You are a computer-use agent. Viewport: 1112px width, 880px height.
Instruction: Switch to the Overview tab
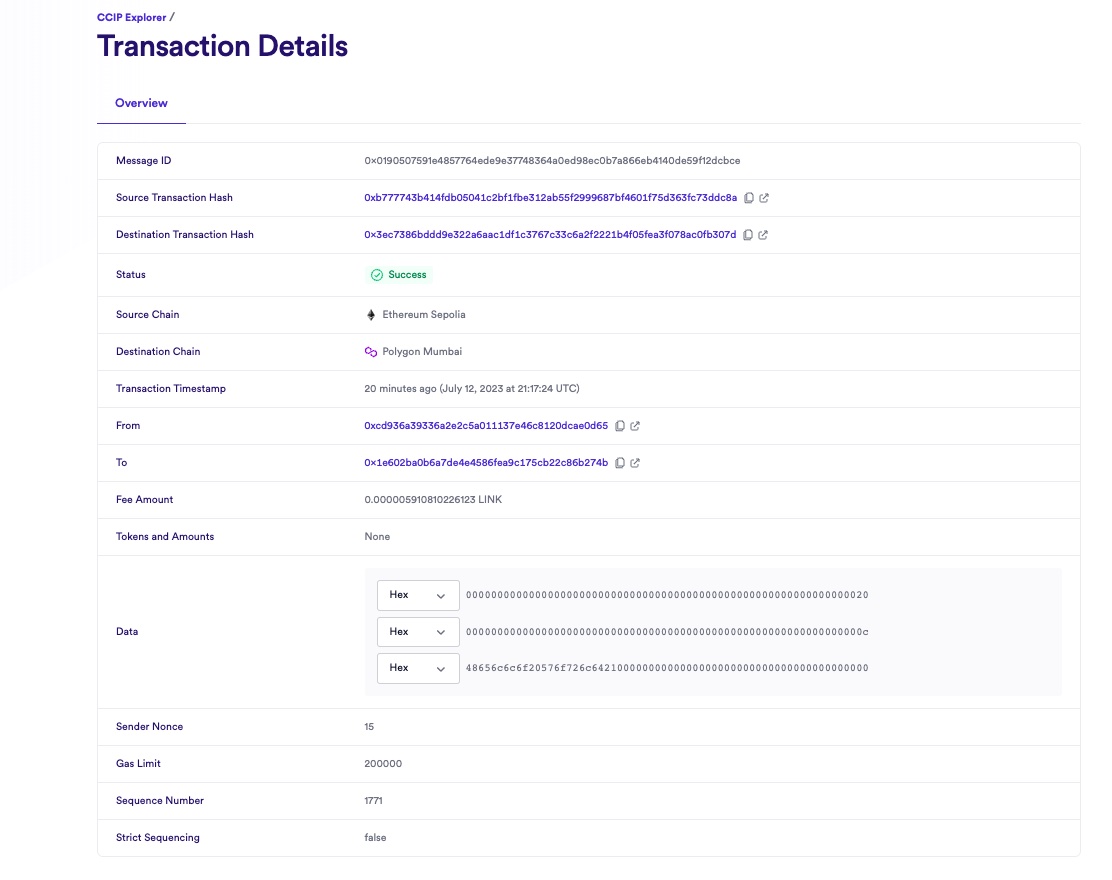(141, 104)
